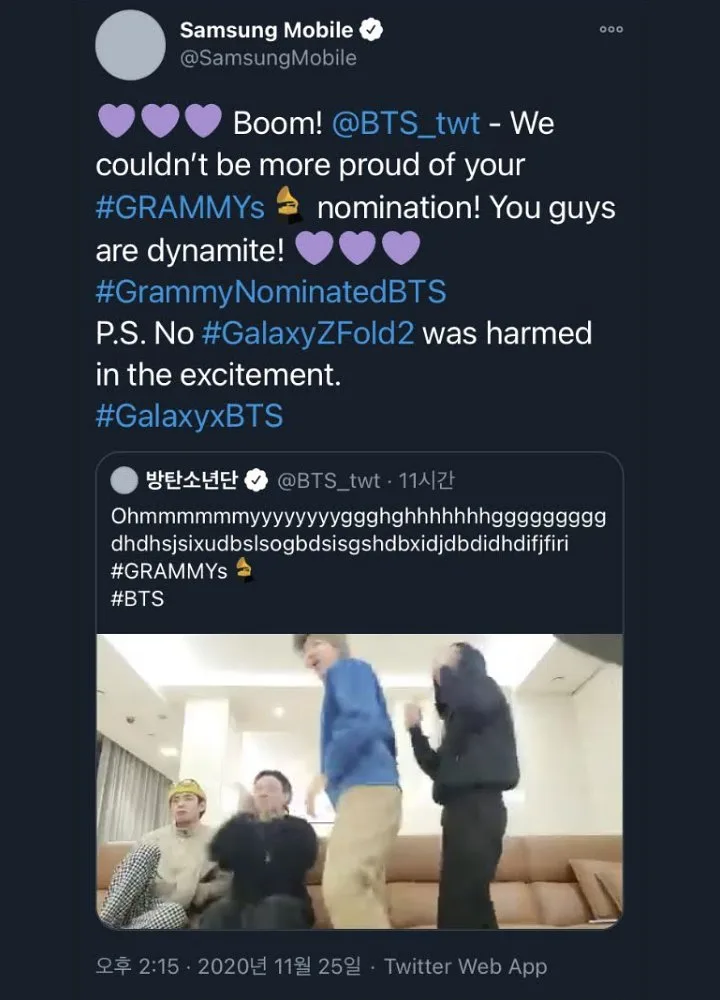Click the verified badge on quoted tweet
The height and width of the screenshot is (1000, 720).
(x=255, y=481)
